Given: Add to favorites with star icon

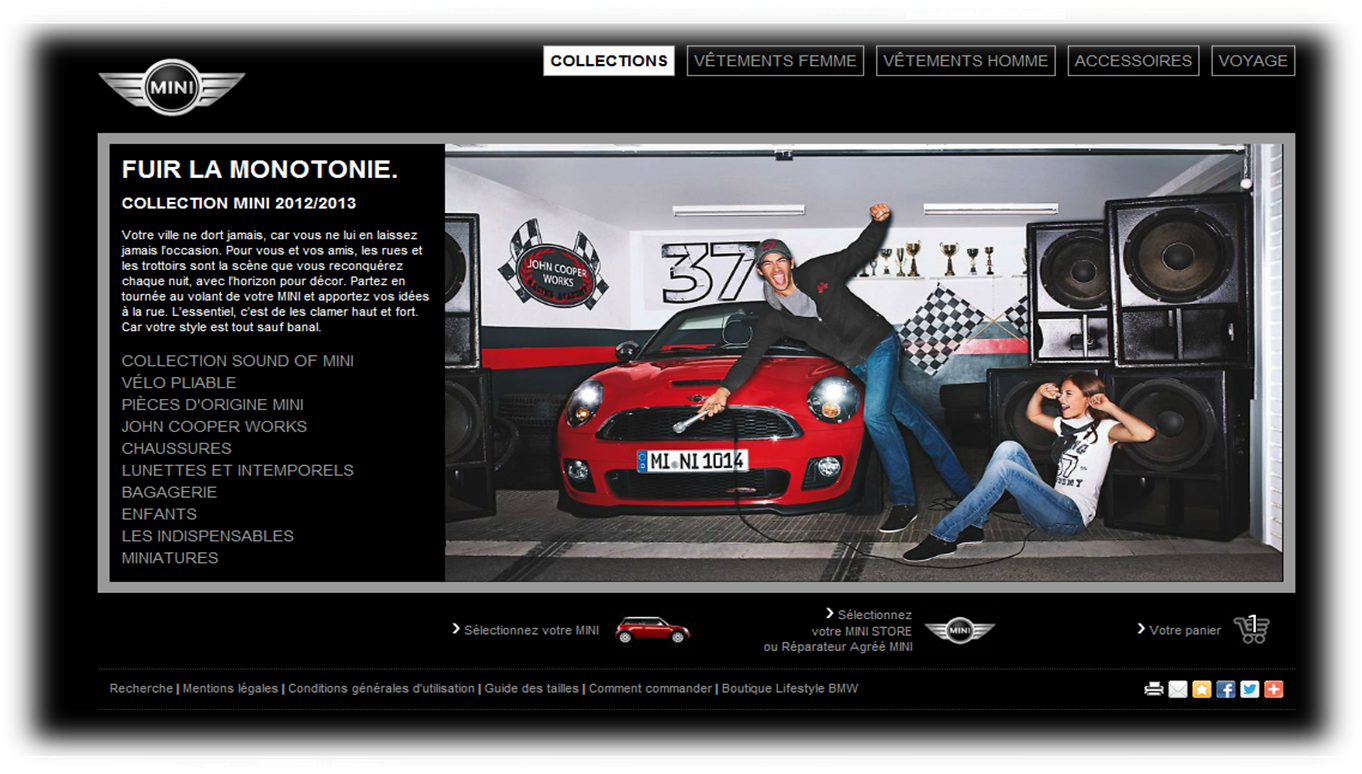Looking at the screenshot, I should point(1202,689).
